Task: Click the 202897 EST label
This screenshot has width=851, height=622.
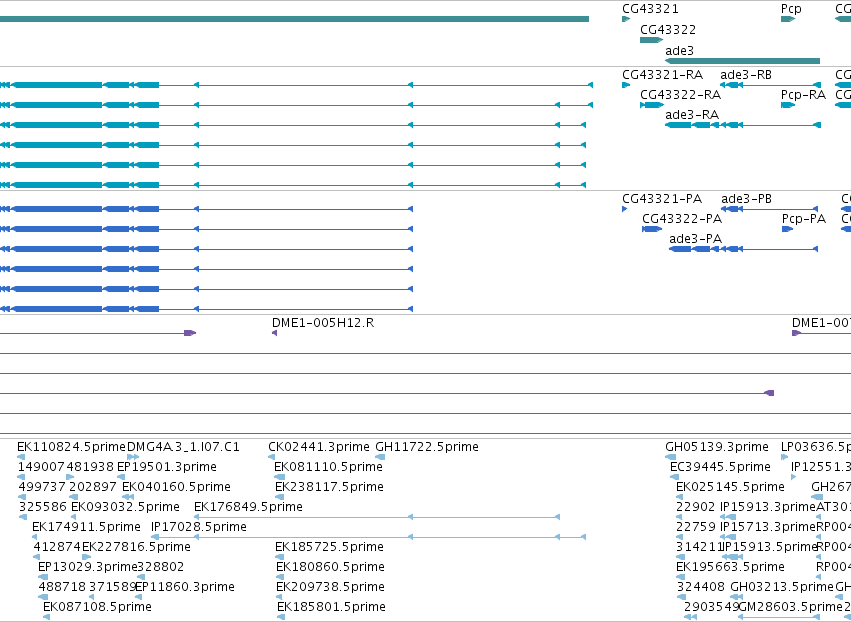Action: click(93, 487)
